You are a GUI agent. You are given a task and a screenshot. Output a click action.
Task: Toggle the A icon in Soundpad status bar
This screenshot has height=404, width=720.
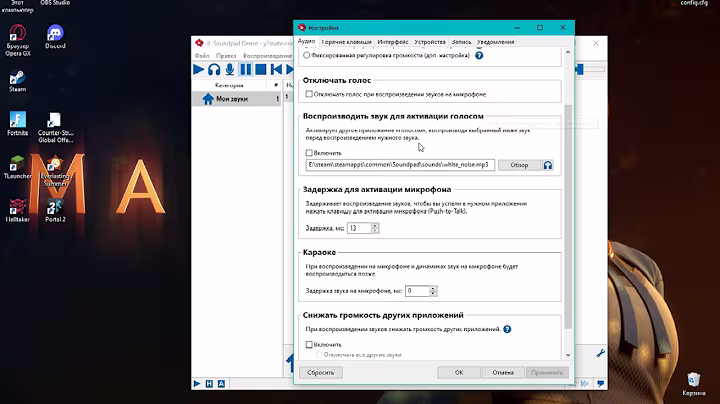coord(221,384)
